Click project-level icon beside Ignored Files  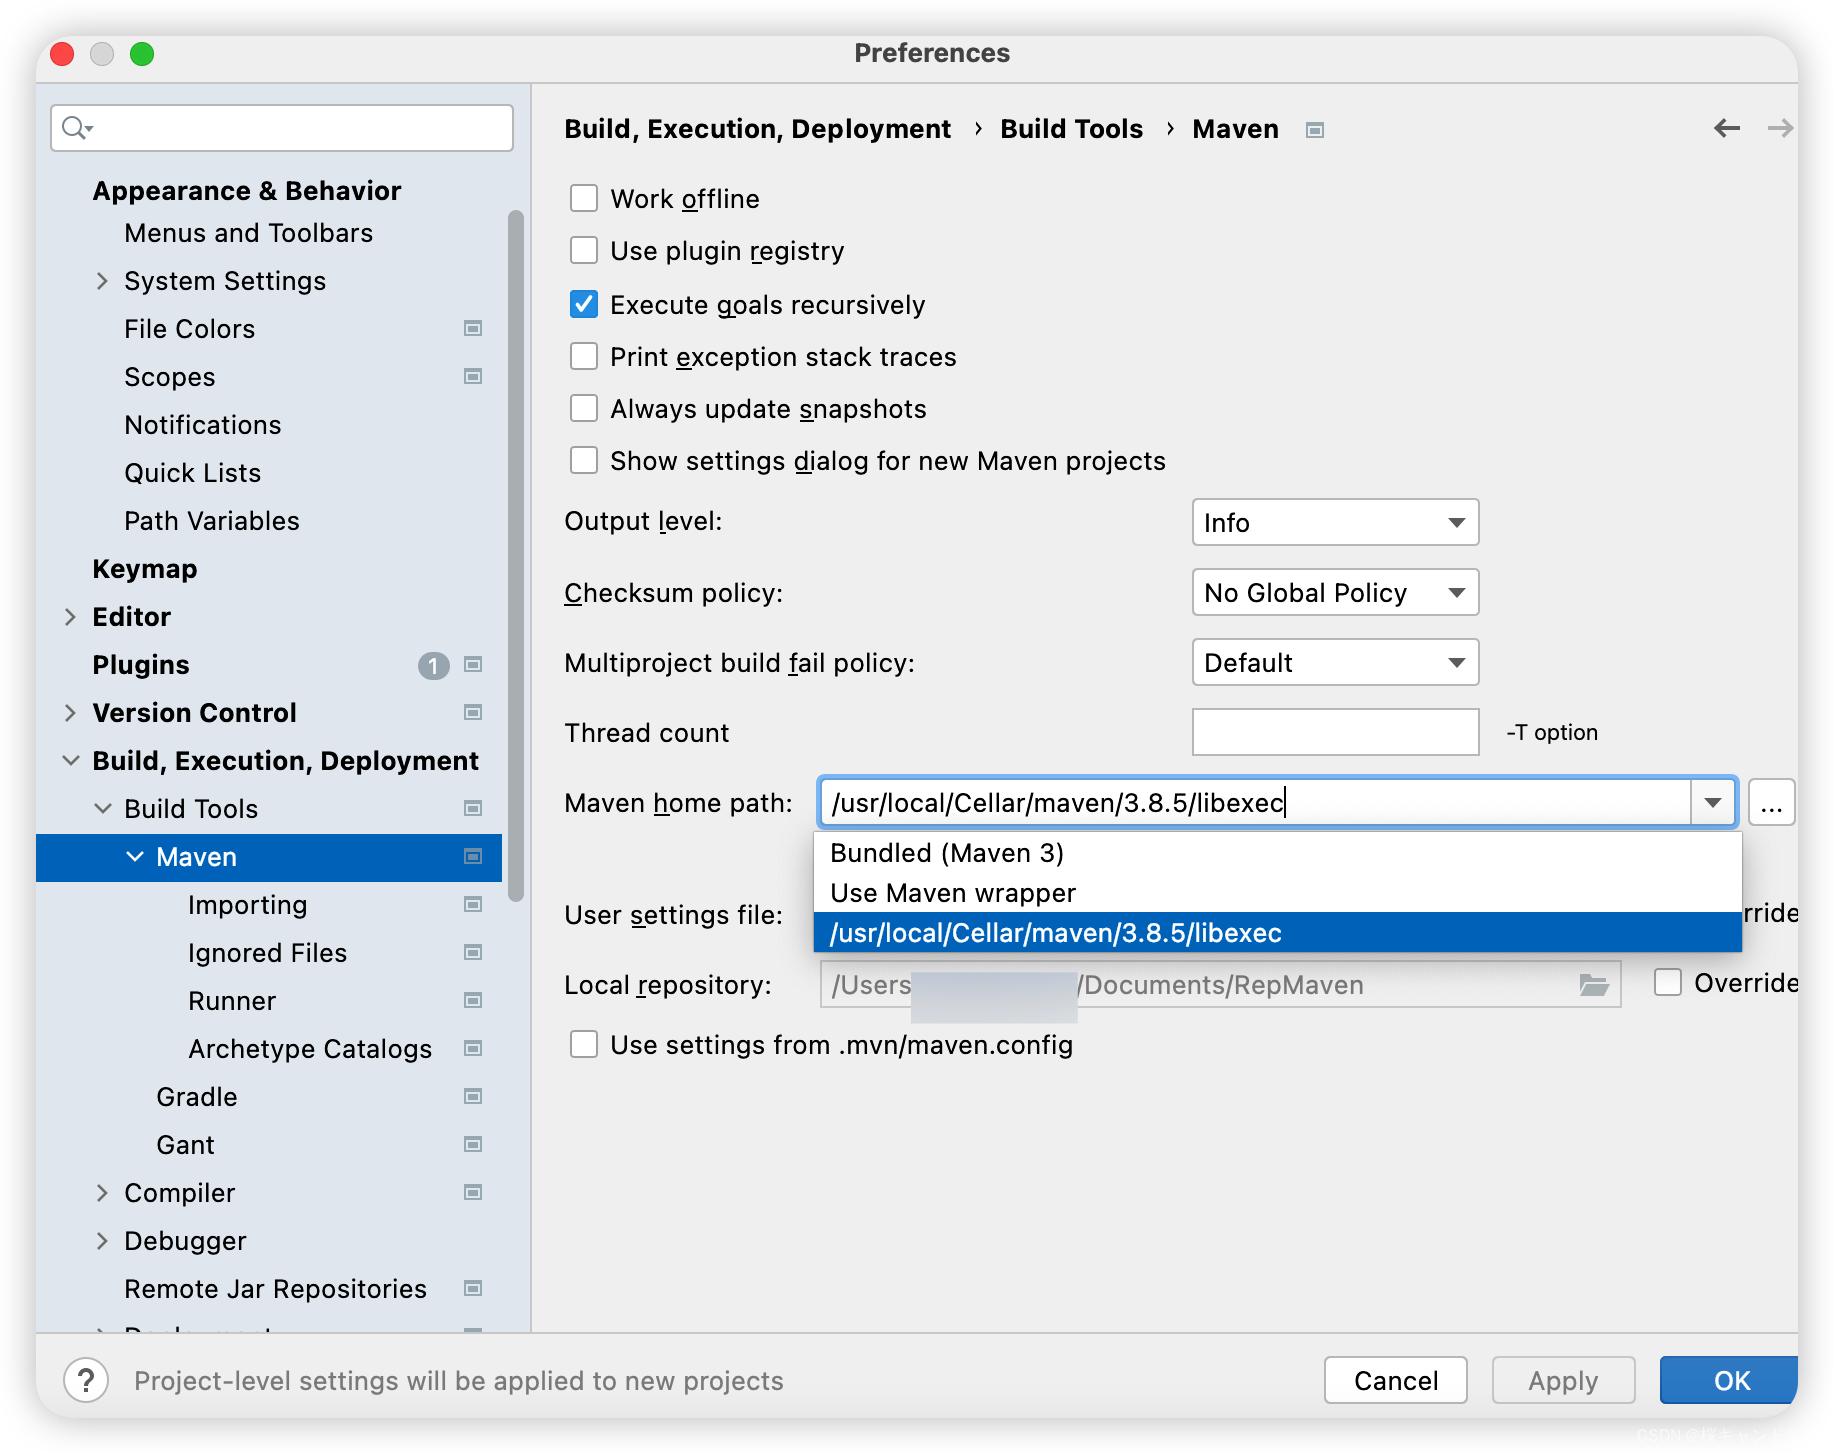coord(473,952)
